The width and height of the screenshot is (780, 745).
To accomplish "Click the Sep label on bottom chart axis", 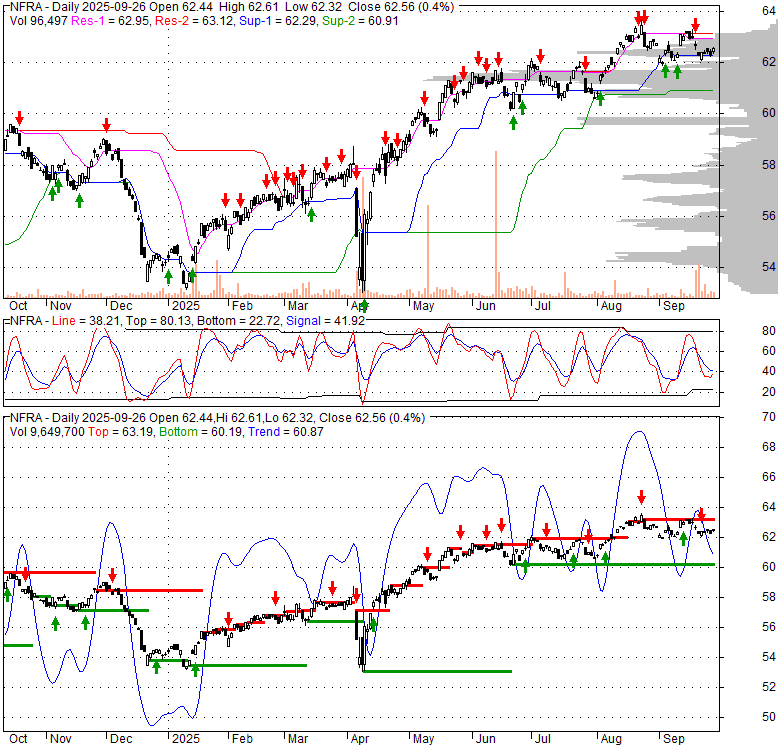I will coord(674,739).
